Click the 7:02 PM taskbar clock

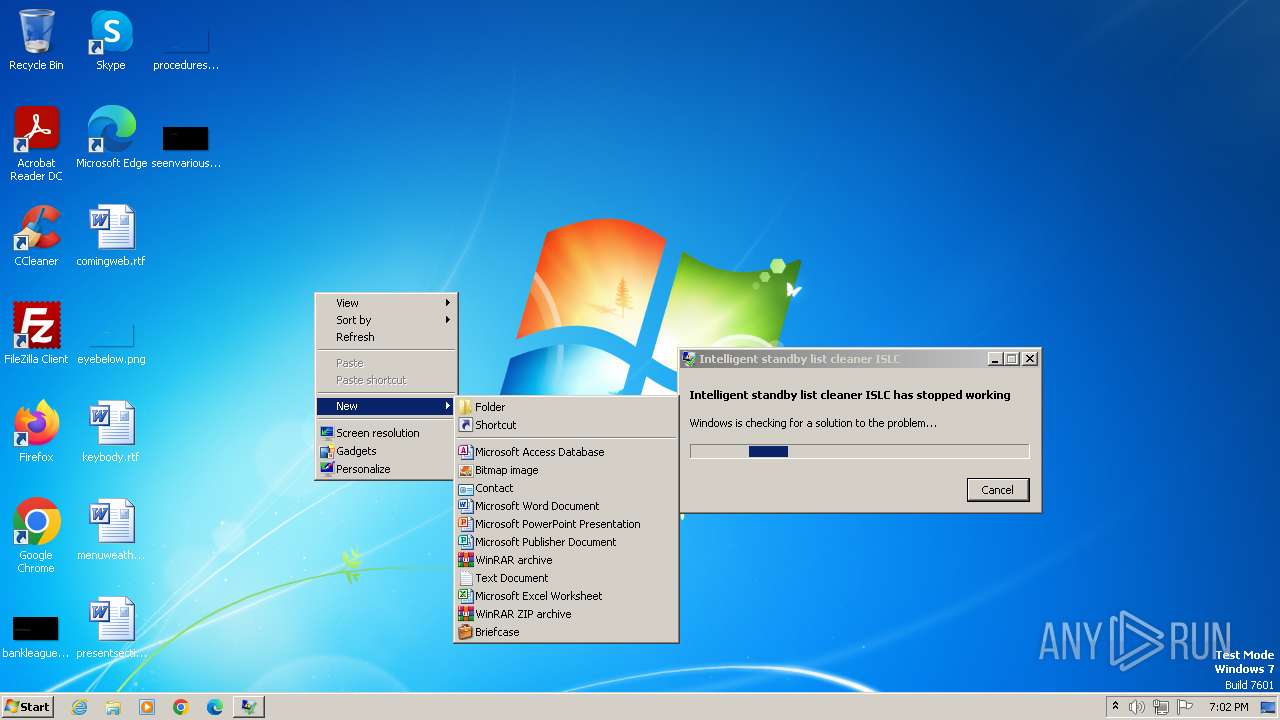tap(1228, 707)
